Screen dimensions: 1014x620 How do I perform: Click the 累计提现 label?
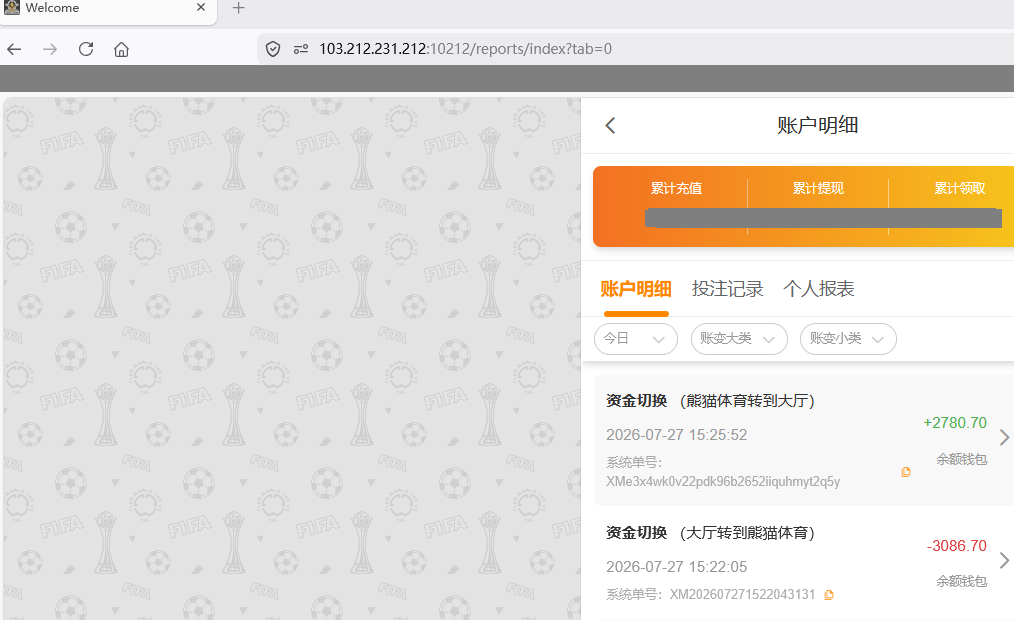818,188
